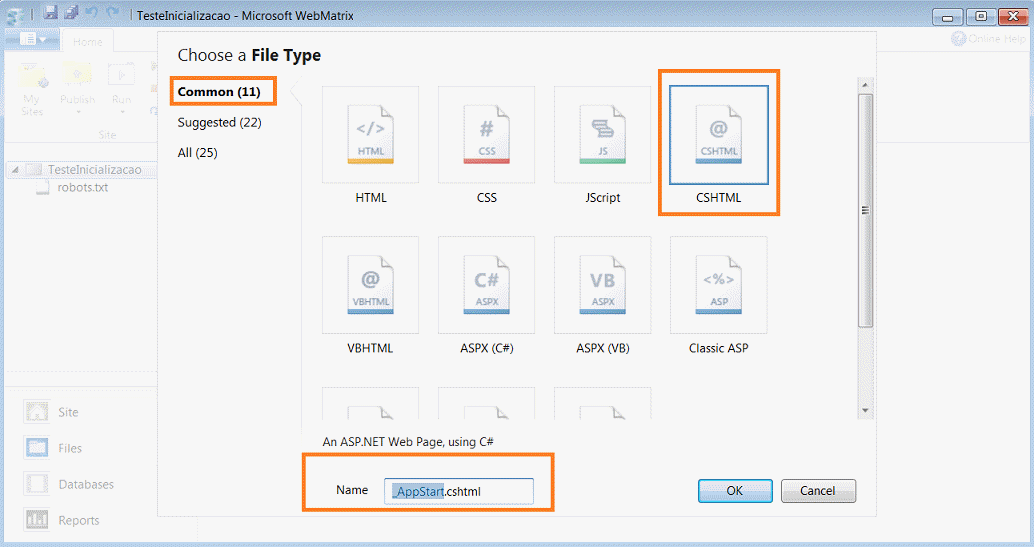
Task: Click the Publish ribbon button
Action: 78,90
